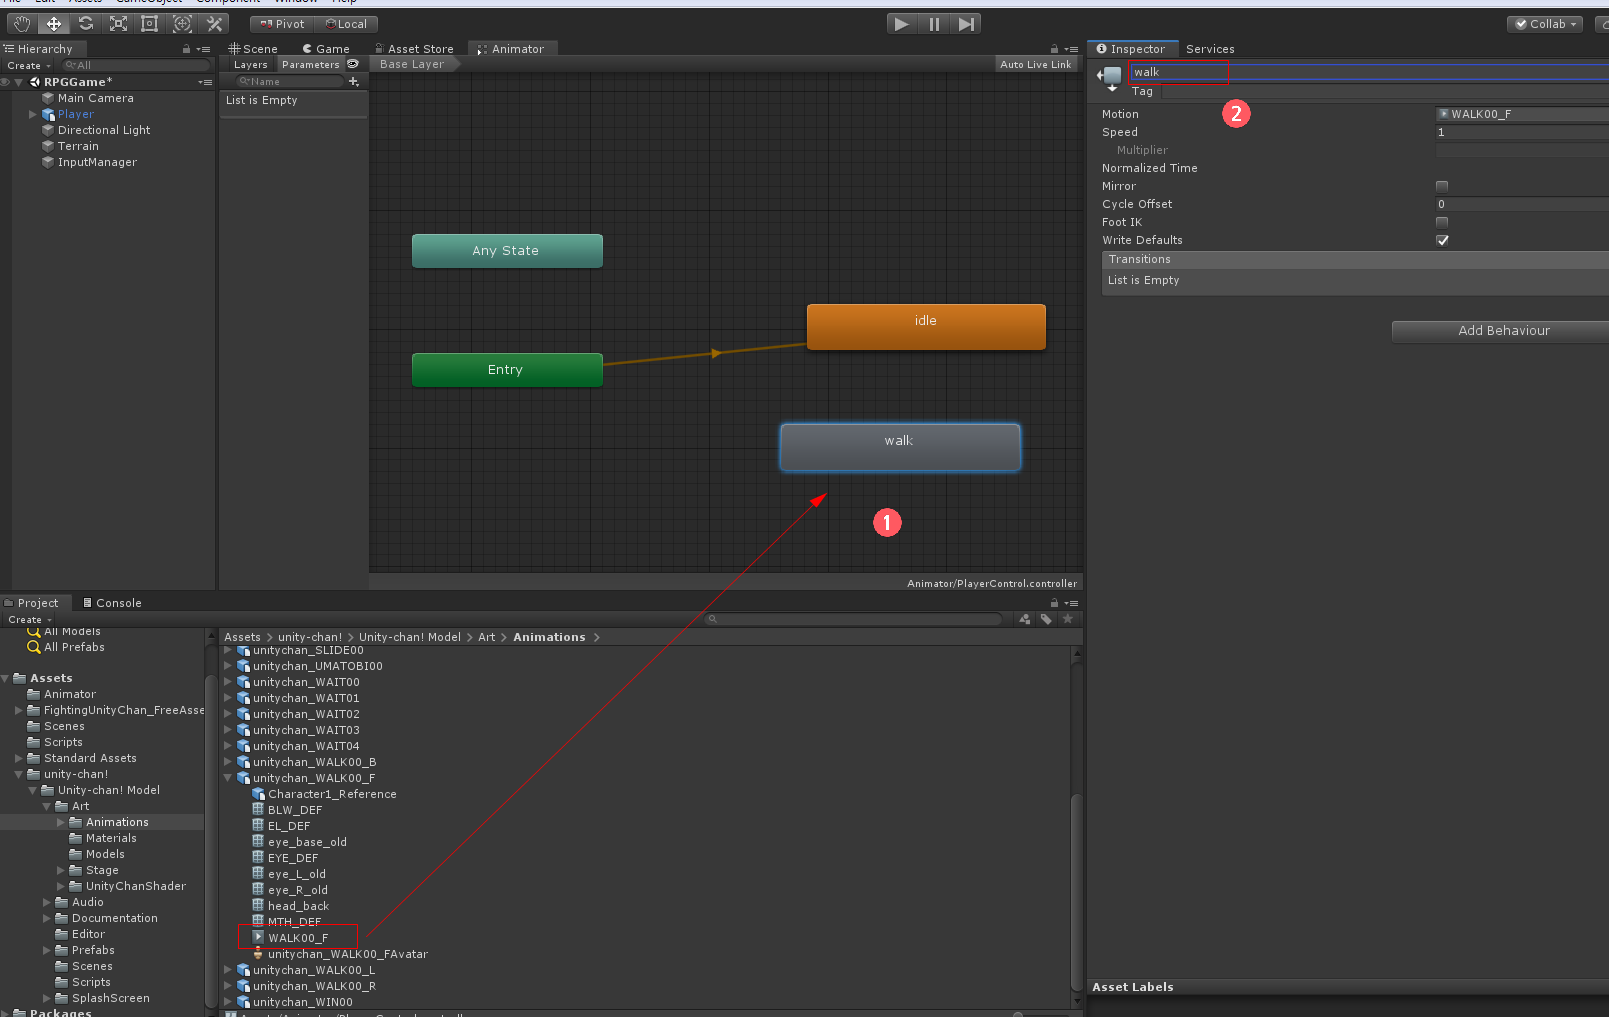Expand the FightingUnityChan_FreeAsset folder
1609x1017 pixels.
19,710
